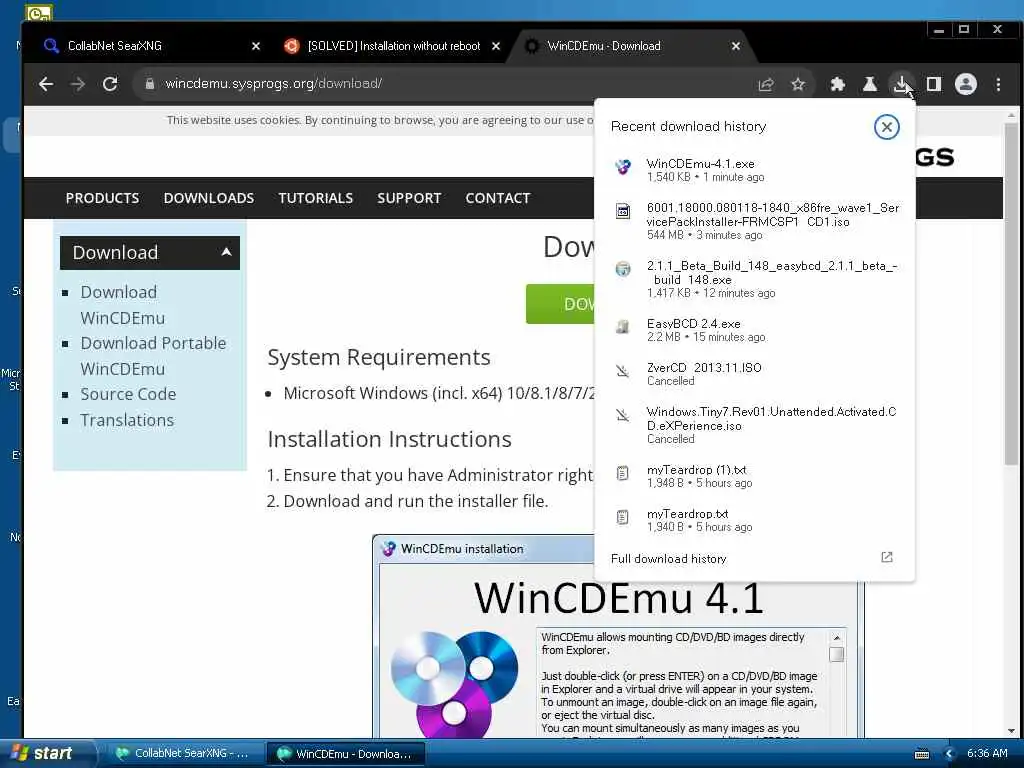The width and height of the screenshot is (1024, 768).
Task: Click the site lock icon in the address bar
Action: tap(150, 84)
